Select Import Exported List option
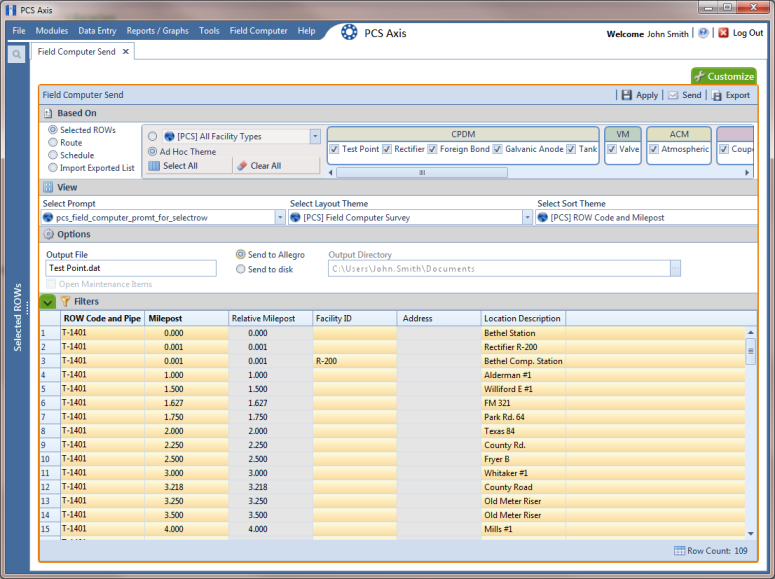This screenshot has width=775, height=579. pos(53,168)
